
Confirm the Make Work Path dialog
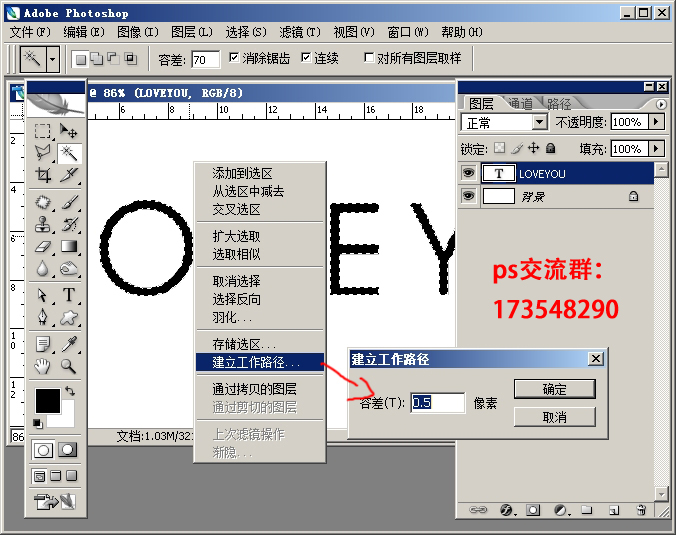[554, 389]
